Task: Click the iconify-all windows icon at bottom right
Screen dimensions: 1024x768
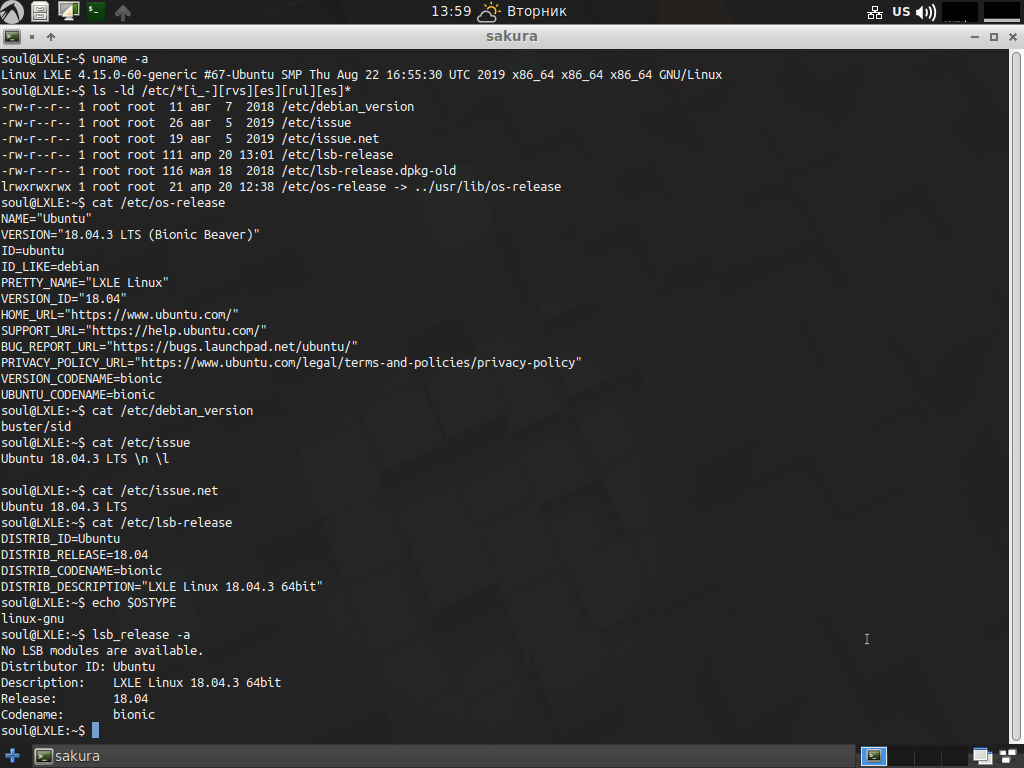Action: pos(1010,756)
